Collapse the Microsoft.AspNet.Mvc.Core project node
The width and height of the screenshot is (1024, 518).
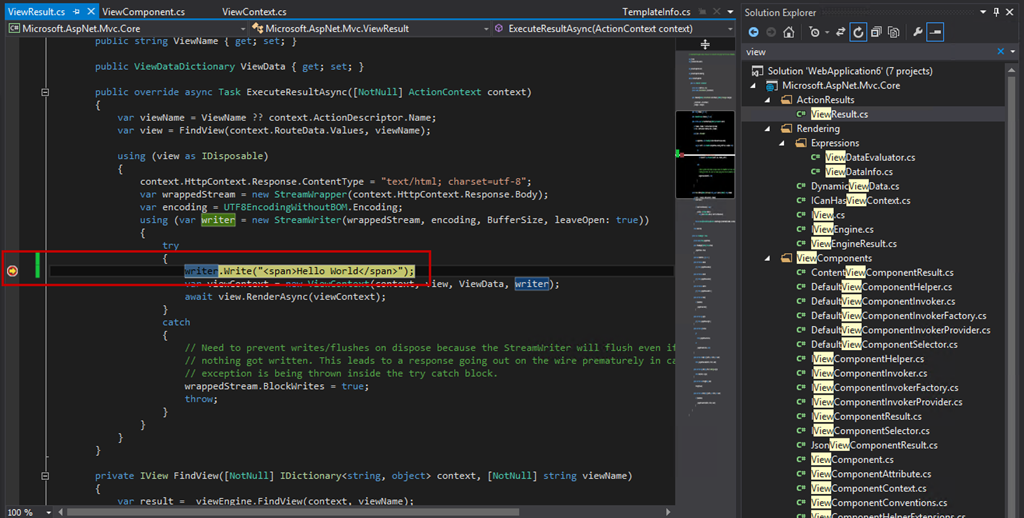[x=753, y=86]
